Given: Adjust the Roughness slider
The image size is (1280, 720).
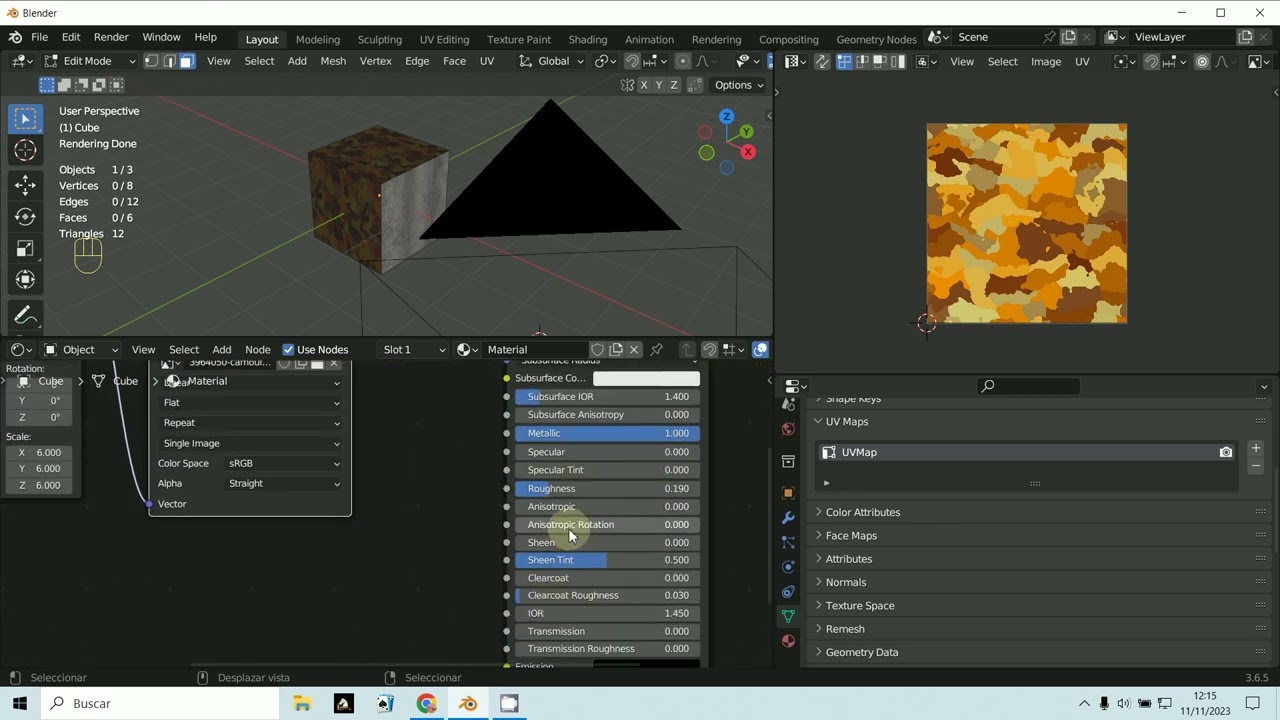Looking at the screenshot, I should (x=607, y=489).
